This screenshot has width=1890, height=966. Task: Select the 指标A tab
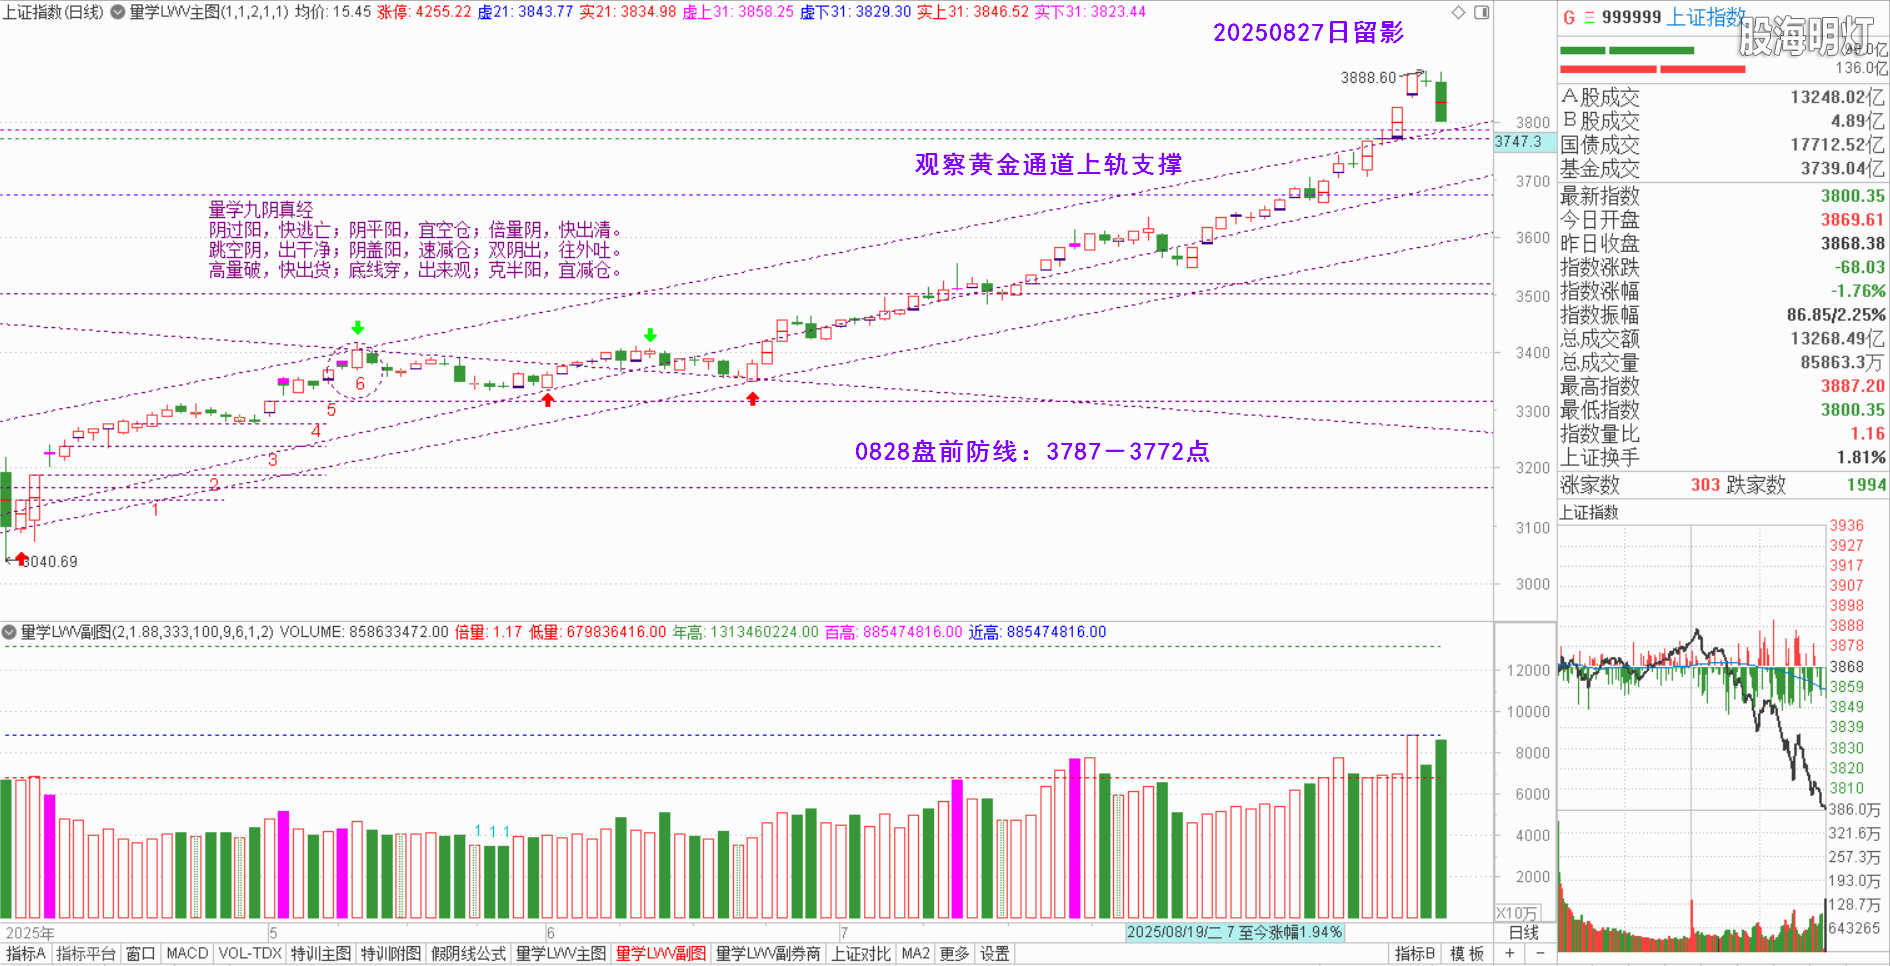coord(25,954)
